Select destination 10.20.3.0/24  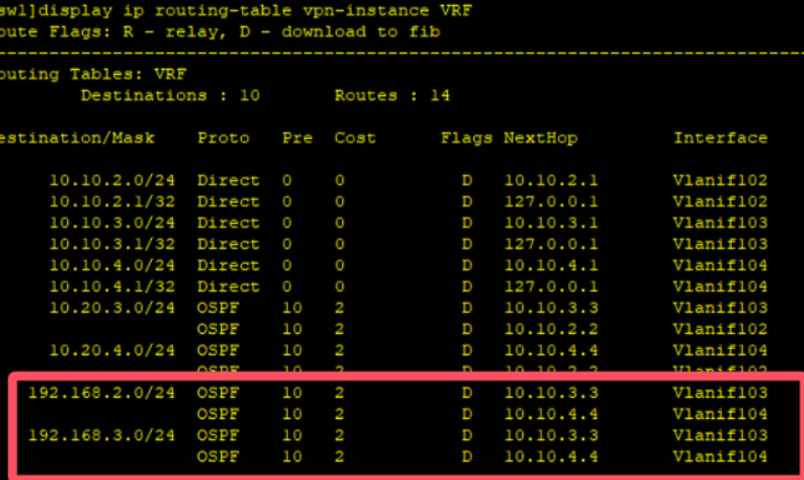112,308
